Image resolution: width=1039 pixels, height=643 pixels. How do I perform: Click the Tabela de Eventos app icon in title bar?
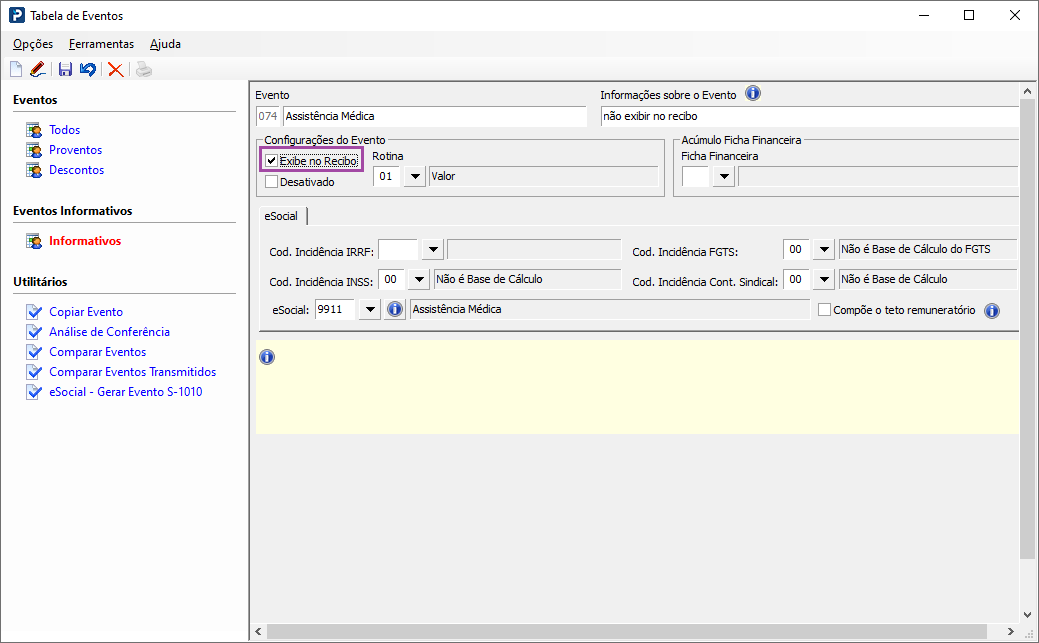click(17, 15)
